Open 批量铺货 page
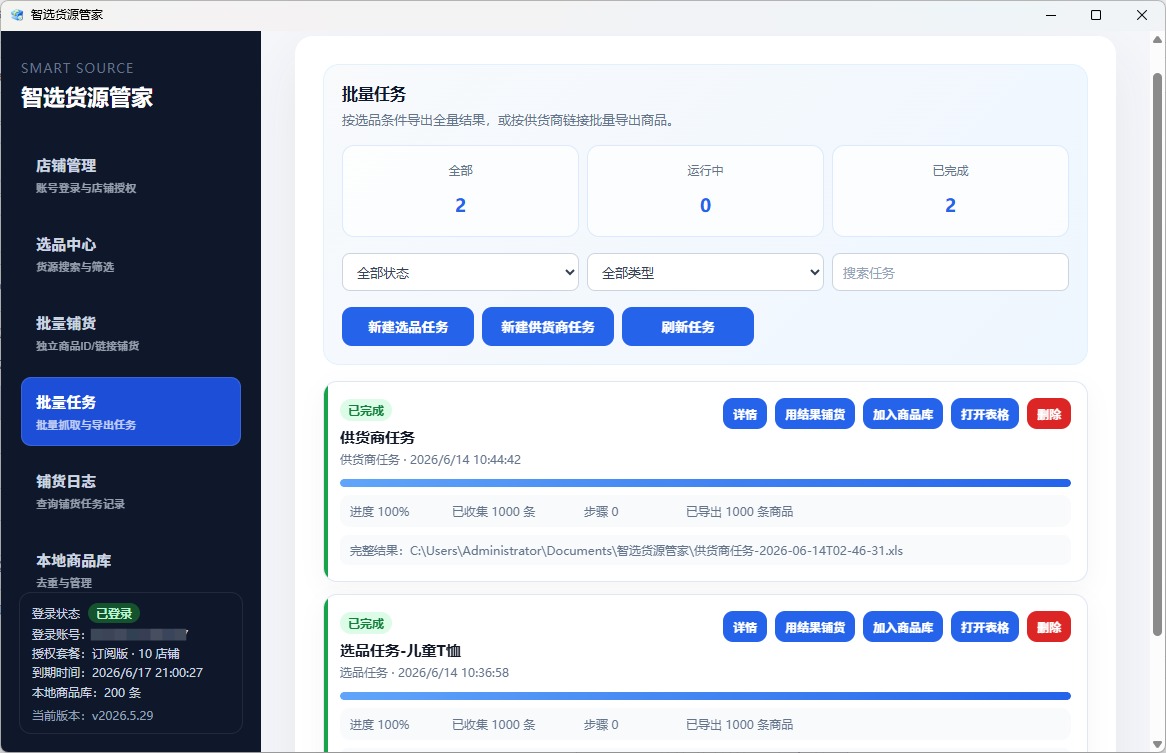The width and height of the screenshot is (1166, 753). click(131, 333)
